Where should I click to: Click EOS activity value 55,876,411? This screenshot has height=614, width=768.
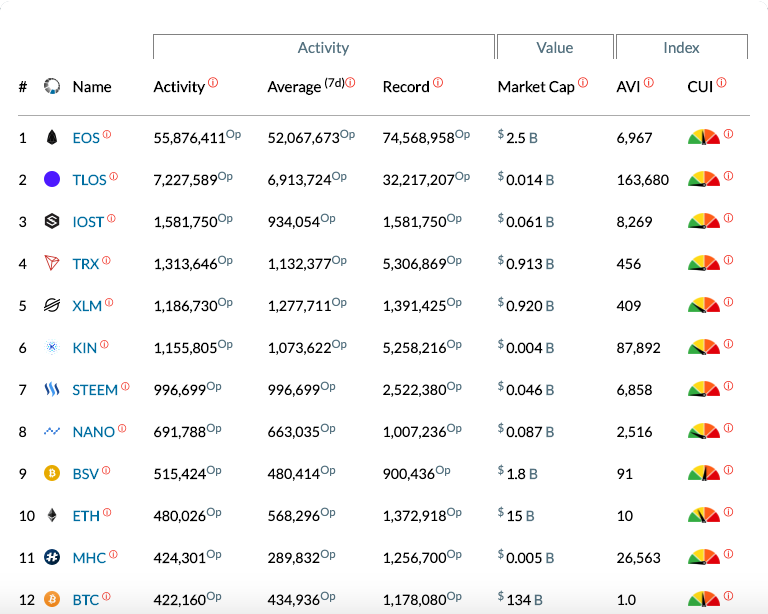click(x=190, y=138)
